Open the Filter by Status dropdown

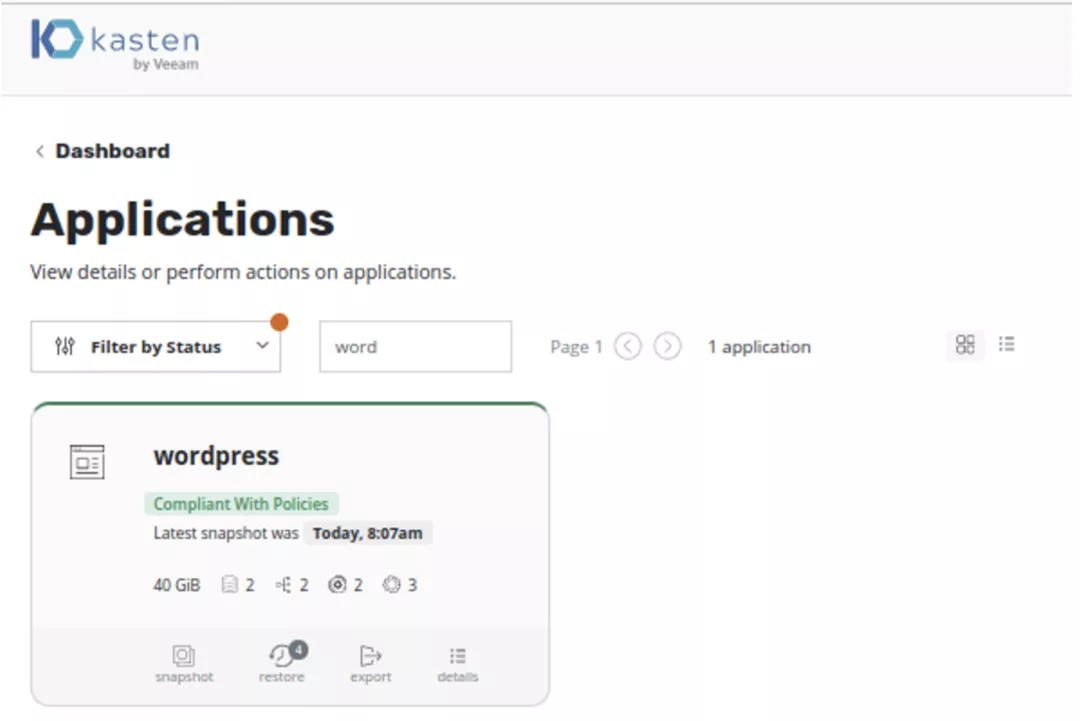(x=155, y=347)
